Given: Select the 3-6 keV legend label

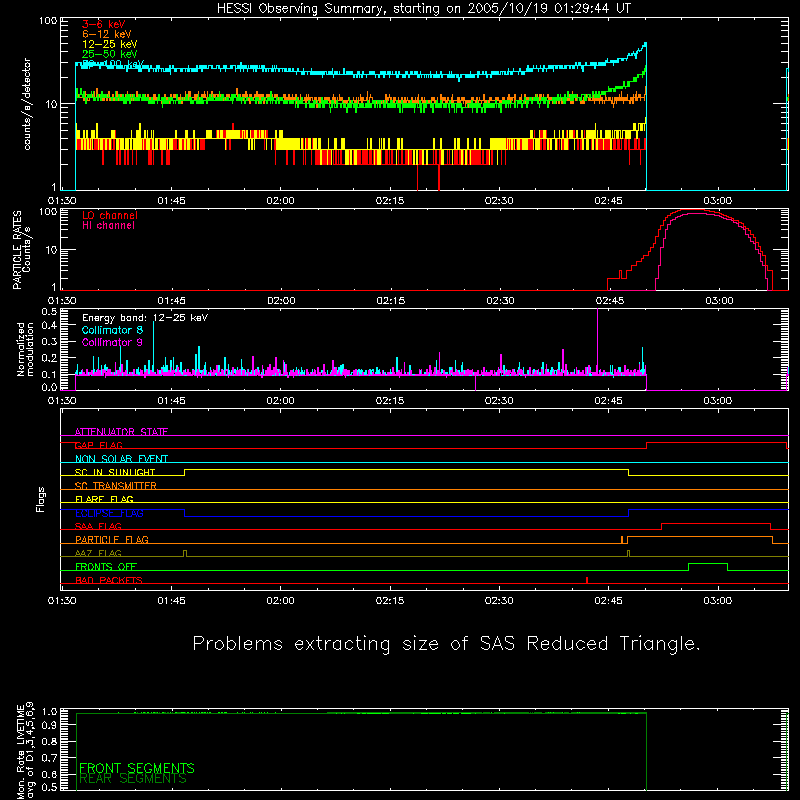Looking at the screenshot, I should (104, 24).
